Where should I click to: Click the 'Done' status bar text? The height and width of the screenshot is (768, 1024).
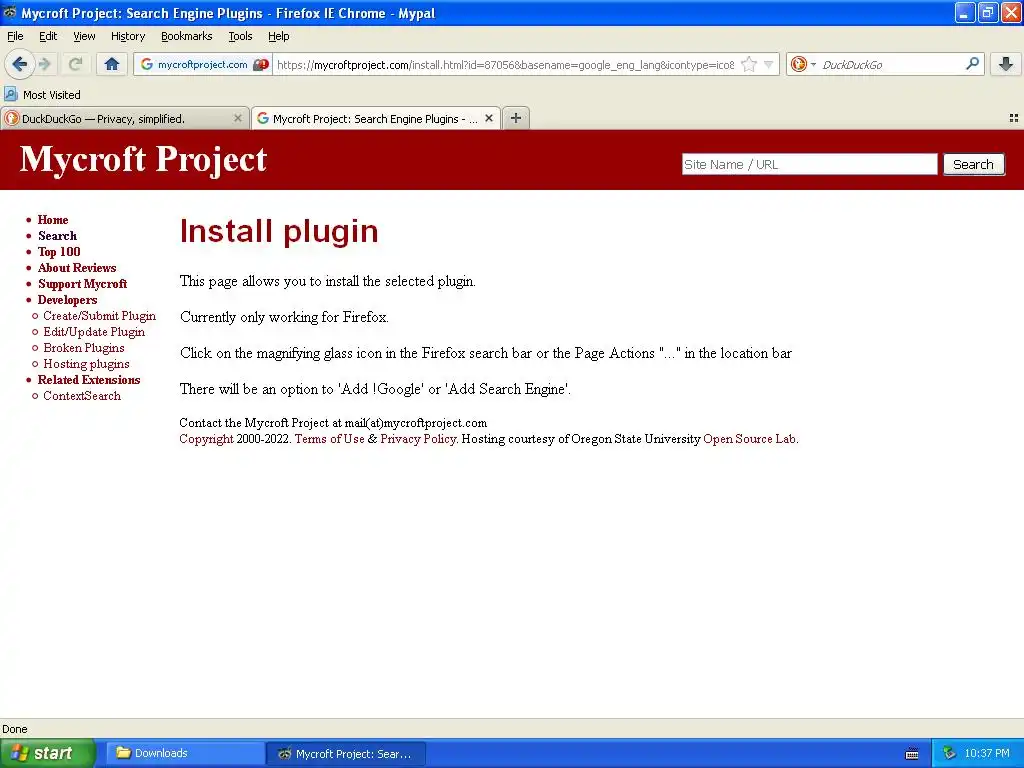[x=14, y=729]
